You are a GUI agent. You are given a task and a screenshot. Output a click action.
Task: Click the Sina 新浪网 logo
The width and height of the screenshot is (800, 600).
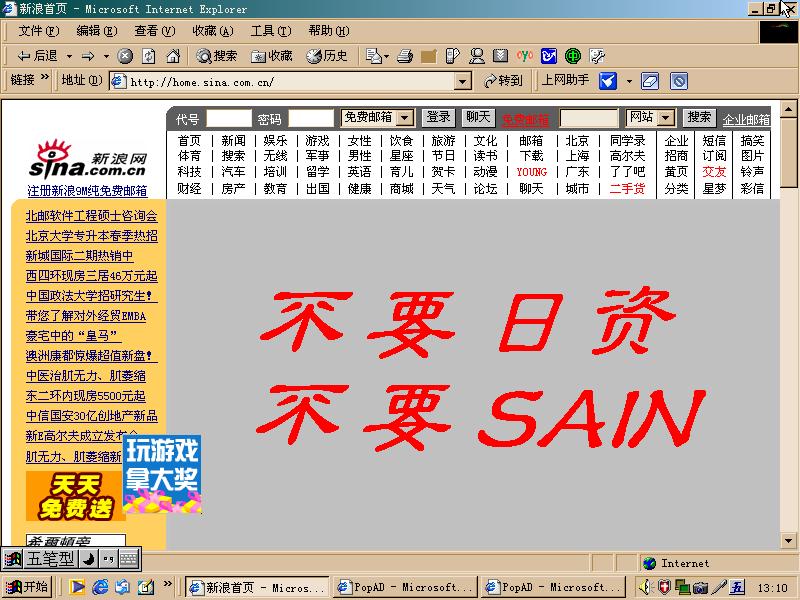click(88, 160)
